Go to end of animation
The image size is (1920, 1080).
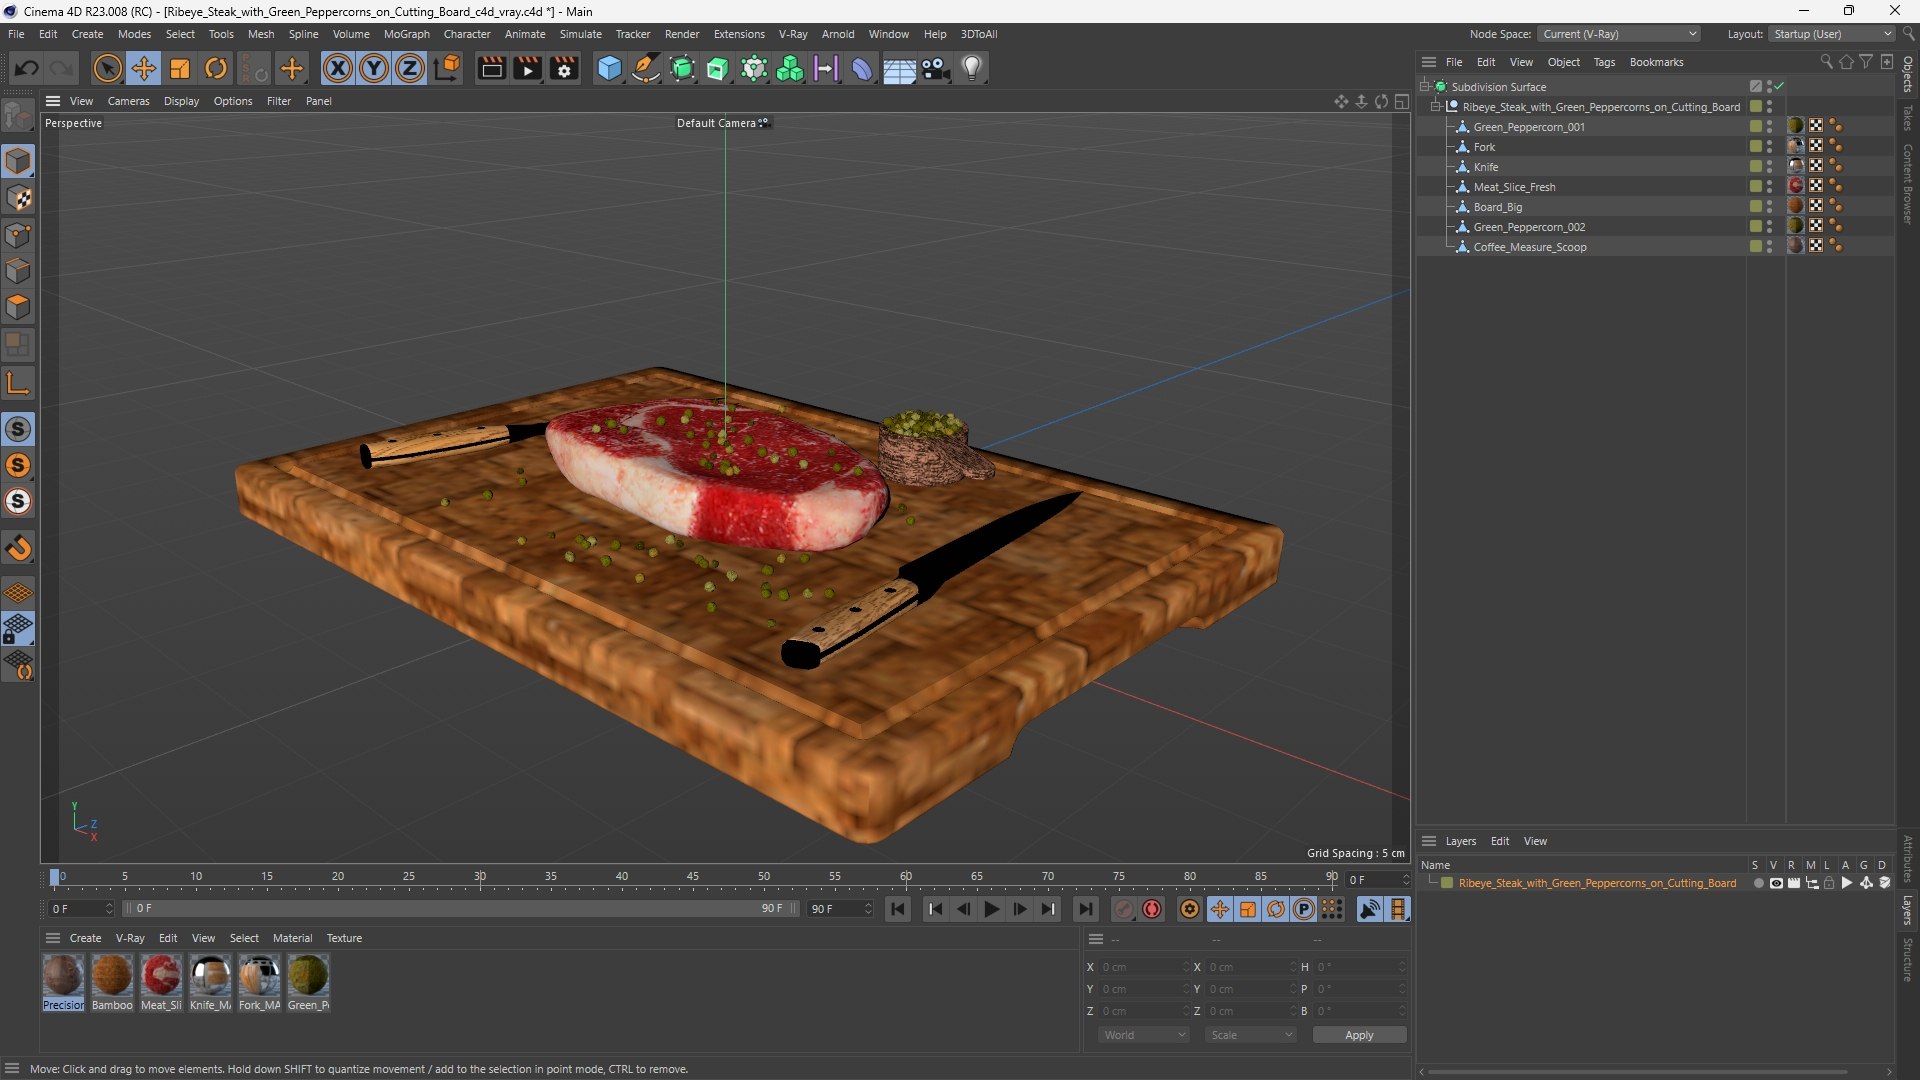[x=1085, y=909]
